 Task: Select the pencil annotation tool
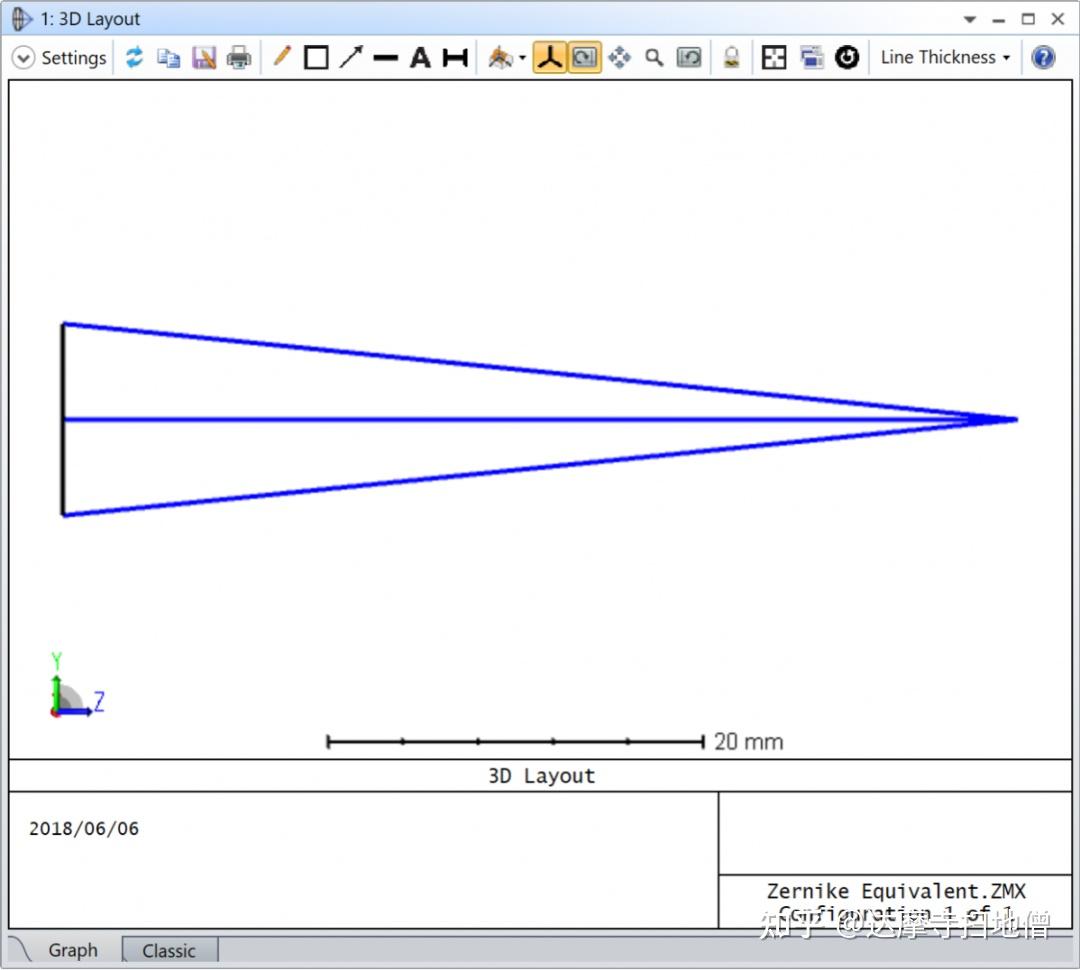point(281,57)
